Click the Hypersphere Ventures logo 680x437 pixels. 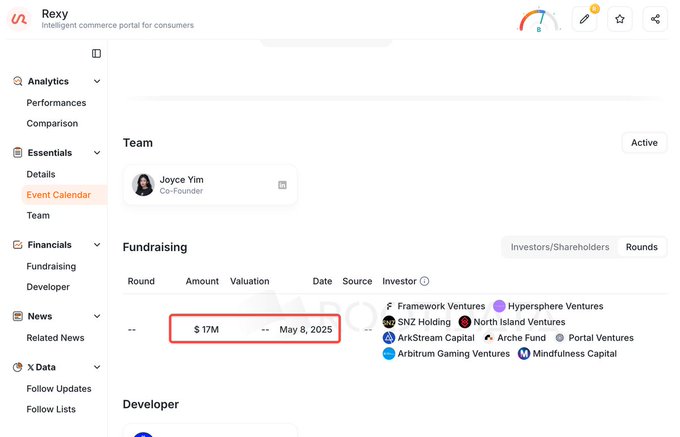pos(499,306)
